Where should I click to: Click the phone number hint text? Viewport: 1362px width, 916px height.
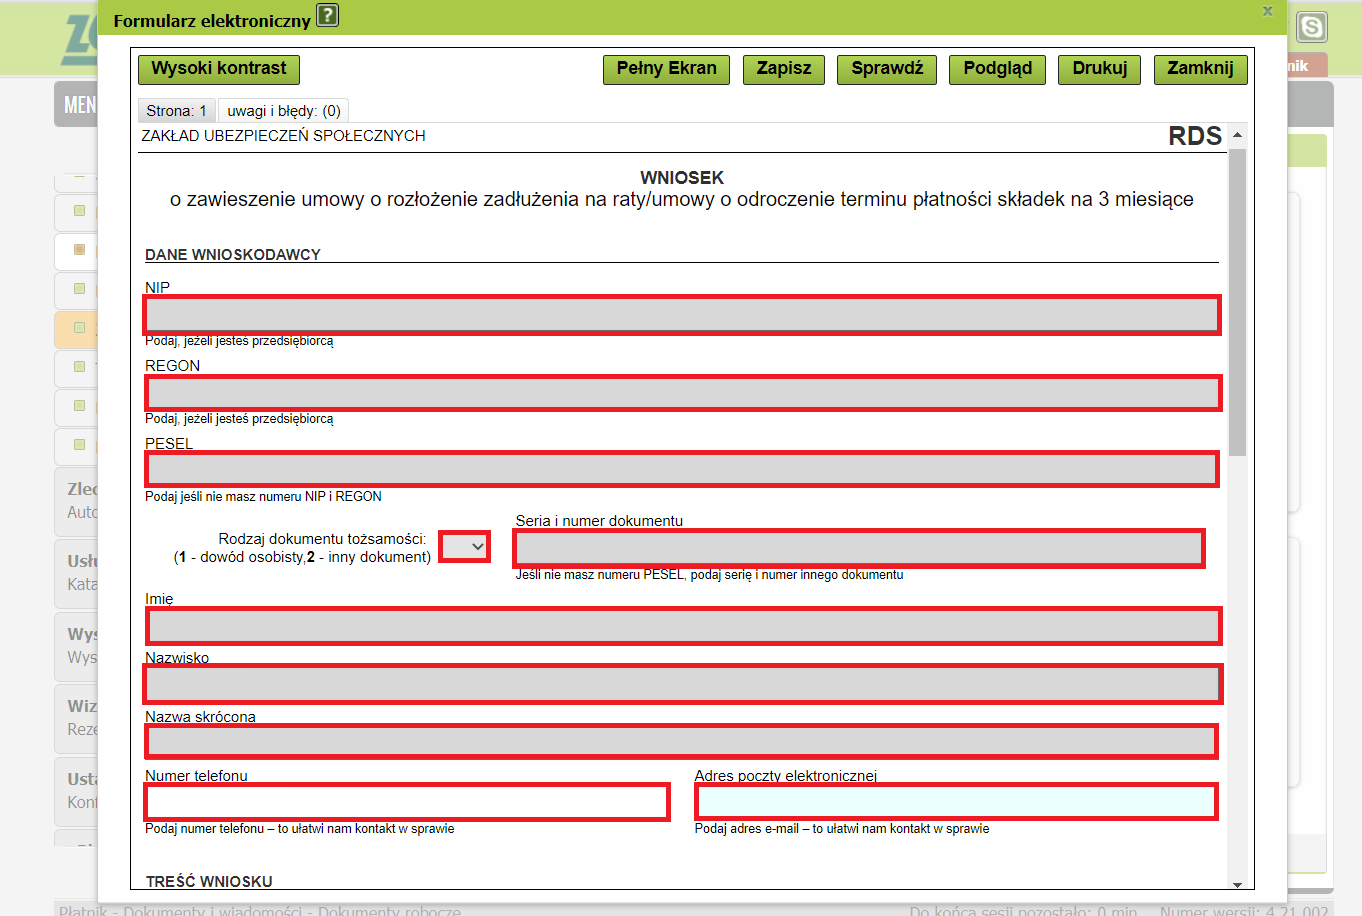(300, 829)
